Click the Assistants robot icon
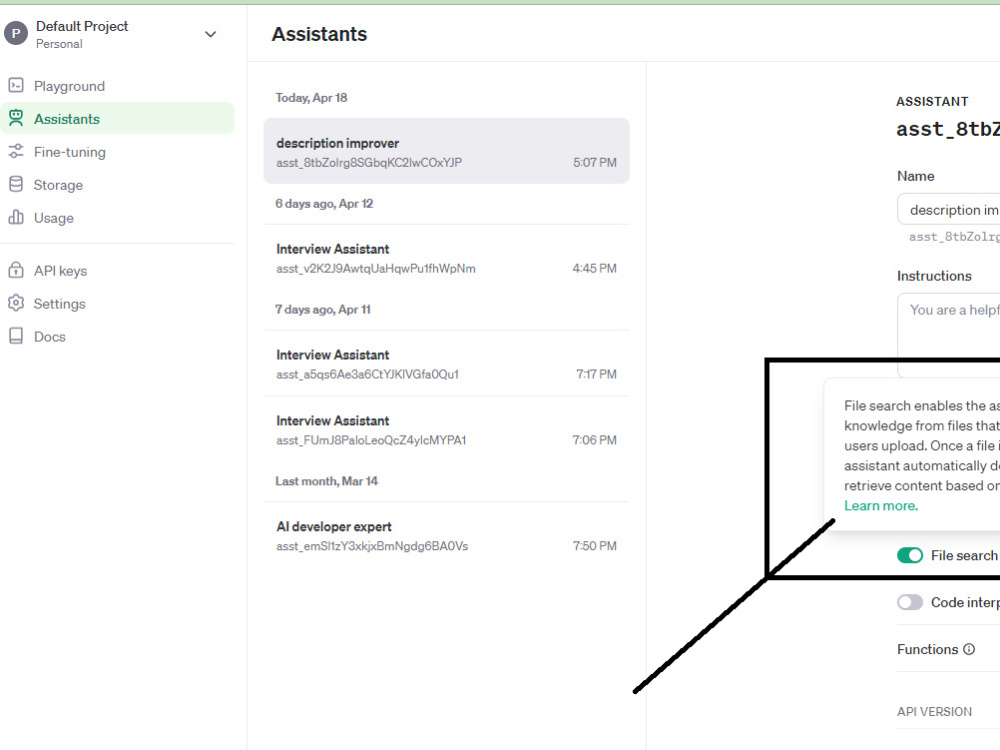Screen dimensions: 1000x750 tap(16, 118)
